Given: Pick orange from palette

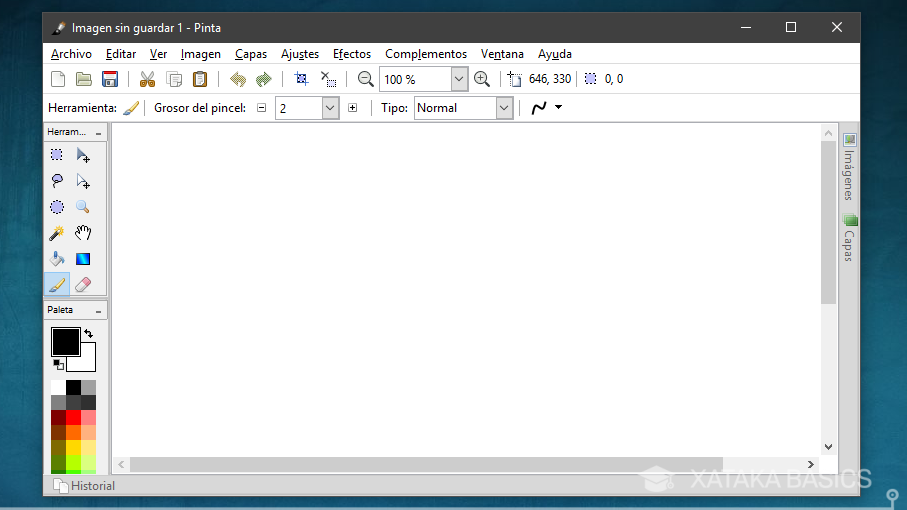Looking at the screenshot, I should click(73, 433).
